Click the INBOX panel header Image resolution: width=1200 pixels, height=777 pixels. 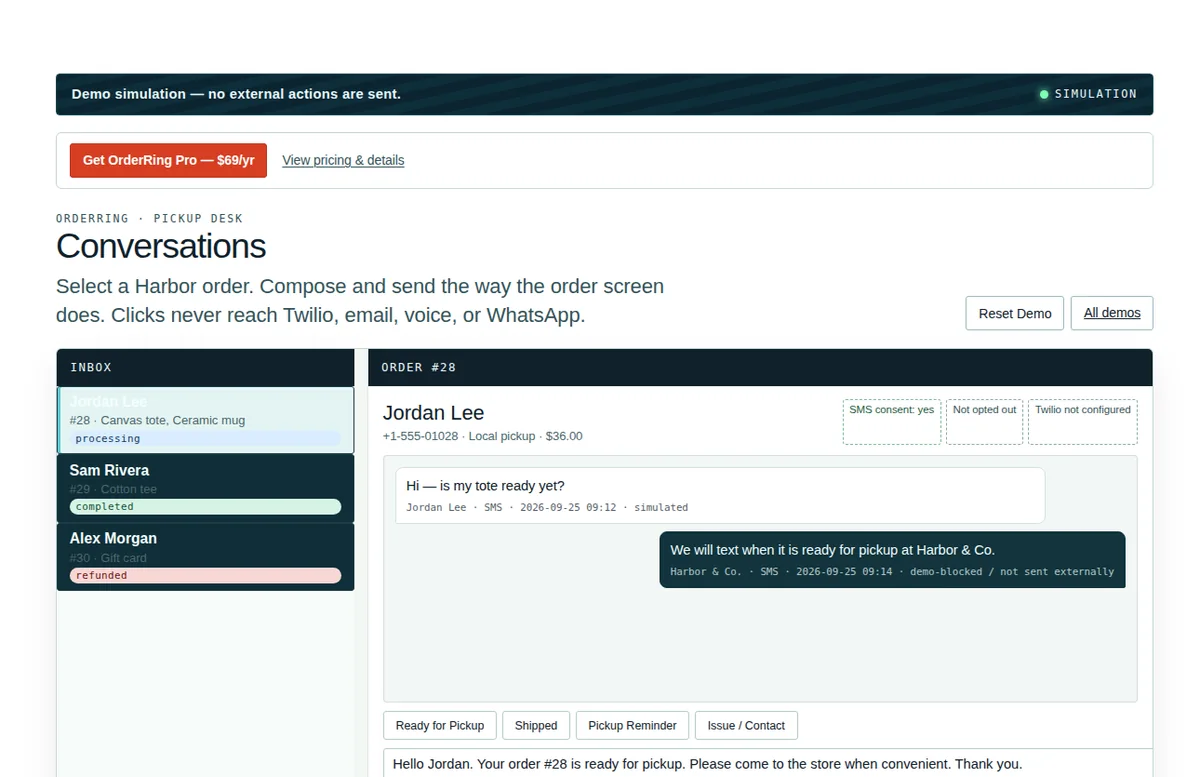point(205,367)
